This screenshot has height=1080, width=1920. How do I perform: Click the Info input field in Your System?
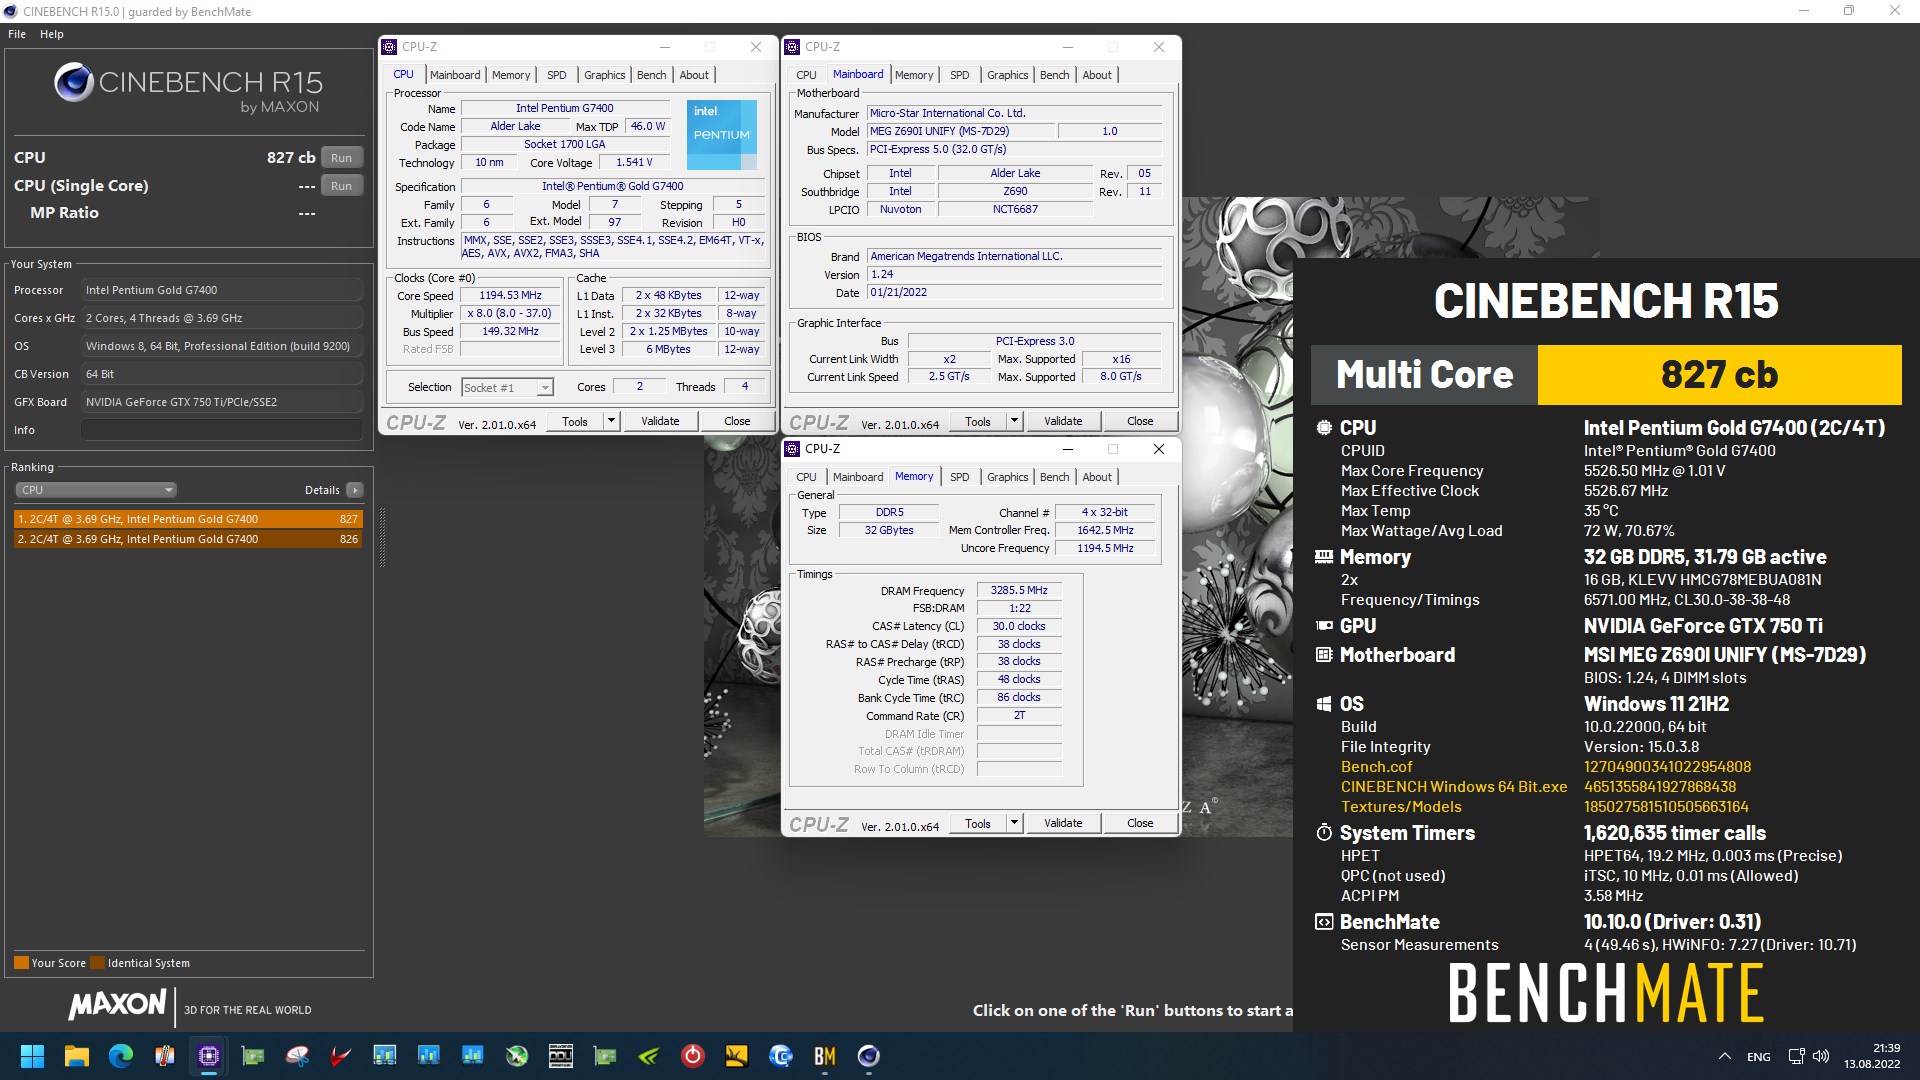[222, 430]
